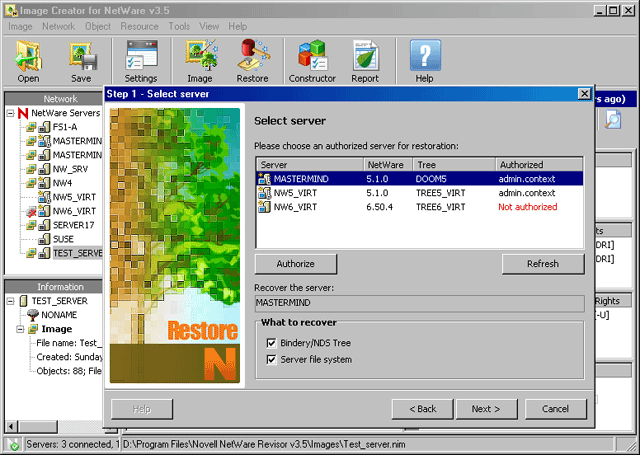Open the Tools menu

pos(179,26)
